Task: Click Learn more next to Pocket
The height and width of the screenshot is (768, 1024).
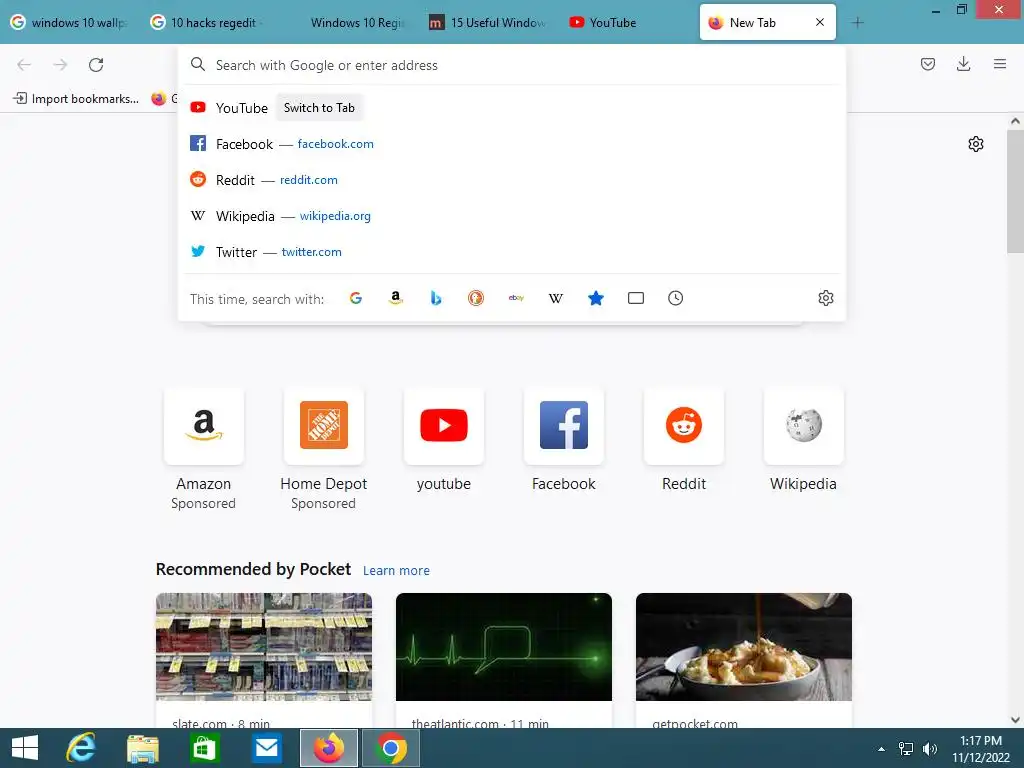Action: click(396, 570)
